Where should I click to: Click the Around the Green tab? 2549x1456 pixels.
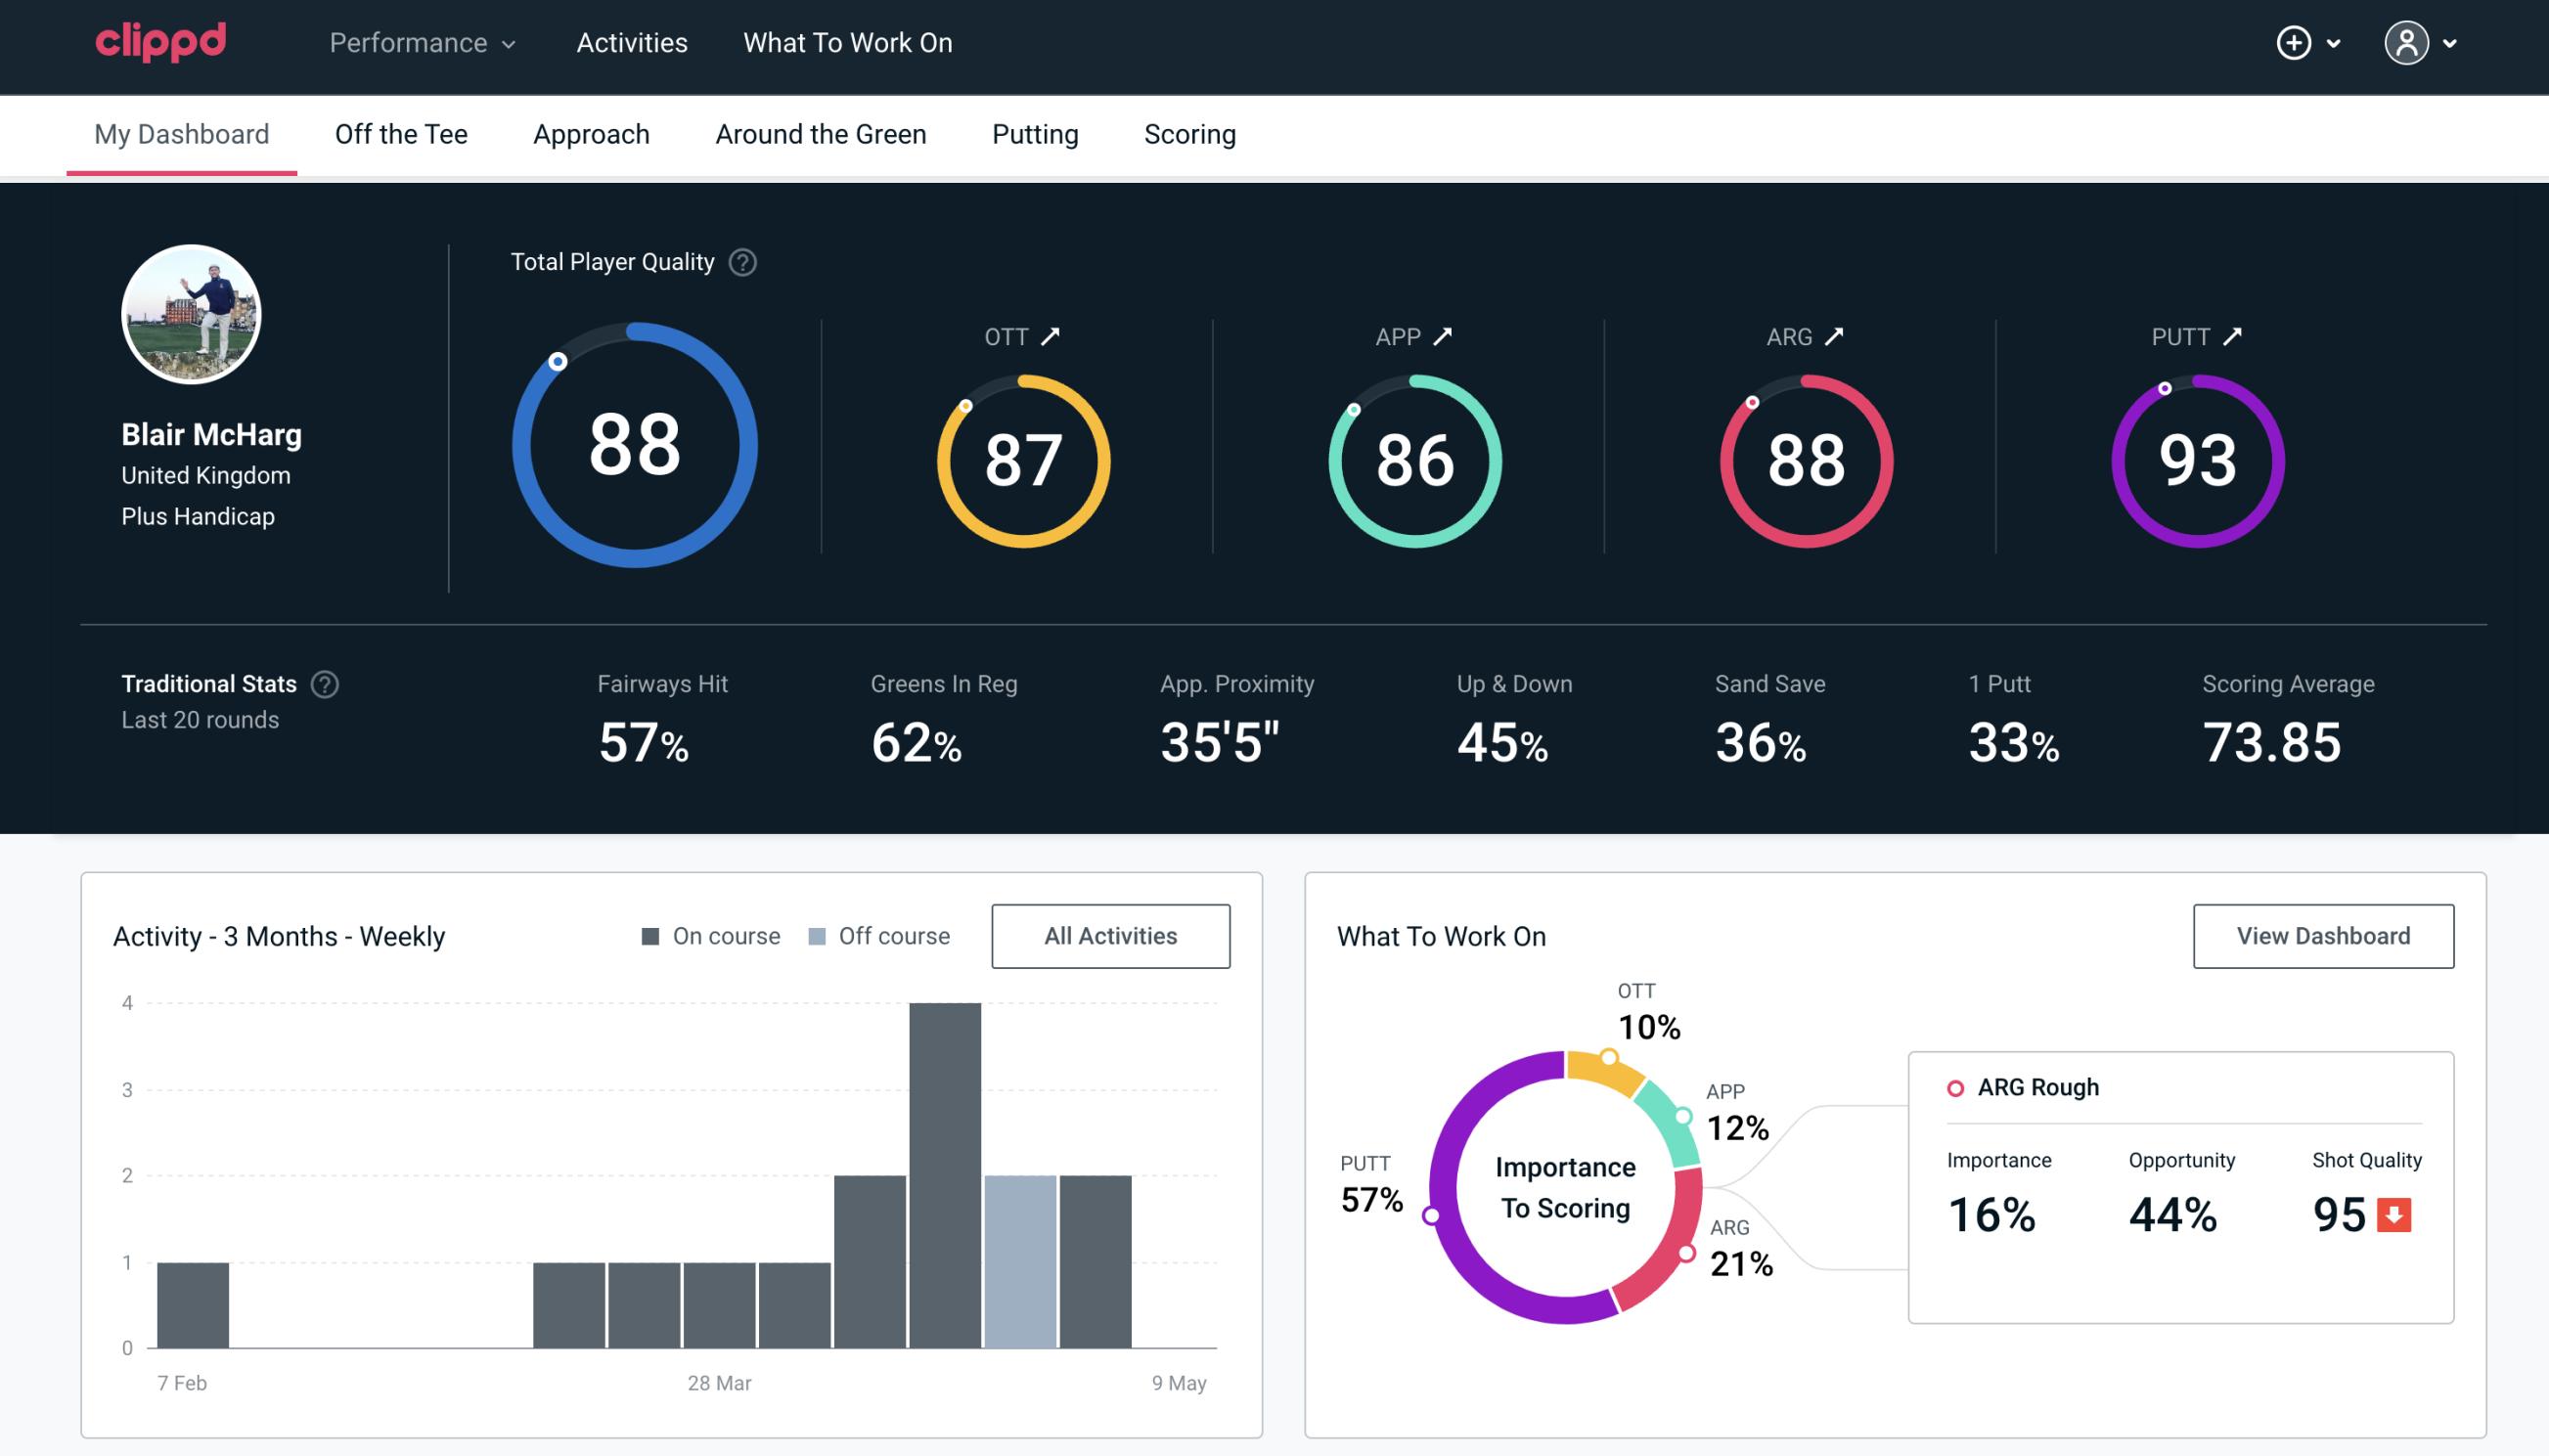tap(821, 133)
